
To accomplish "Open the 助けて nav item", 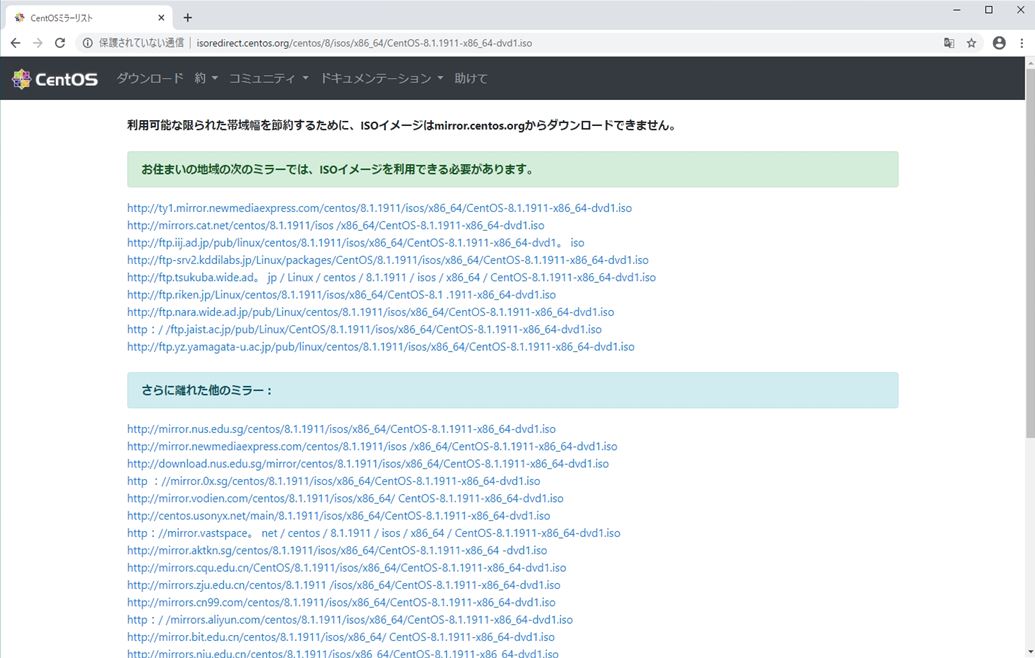I will coord(471,79).
